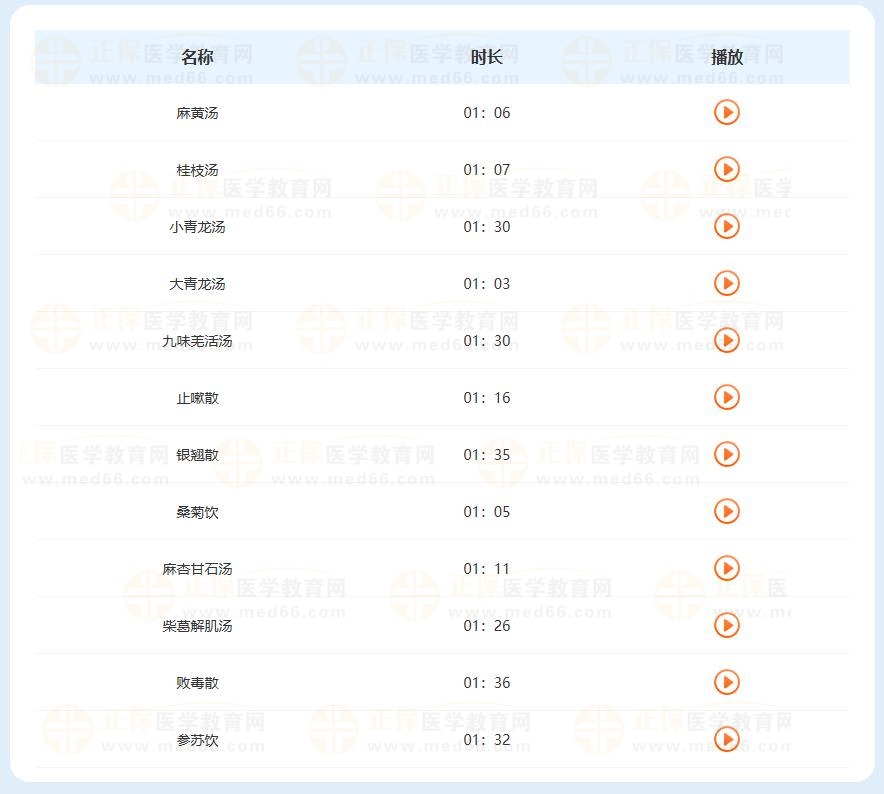The image size is (884, 794).
Task: Play the 柴葛解肌汤 clip
Action: [726, 625]
